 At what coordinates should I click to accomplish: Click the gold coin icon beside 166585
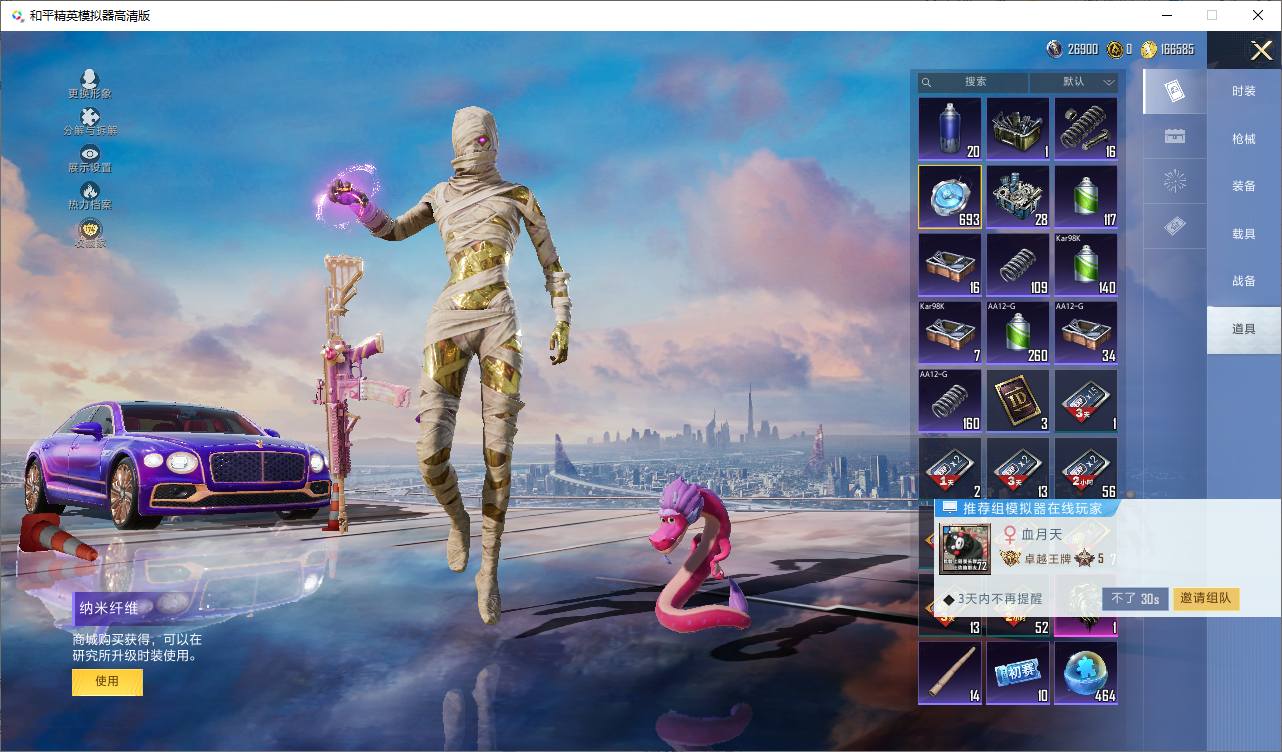1149,49
